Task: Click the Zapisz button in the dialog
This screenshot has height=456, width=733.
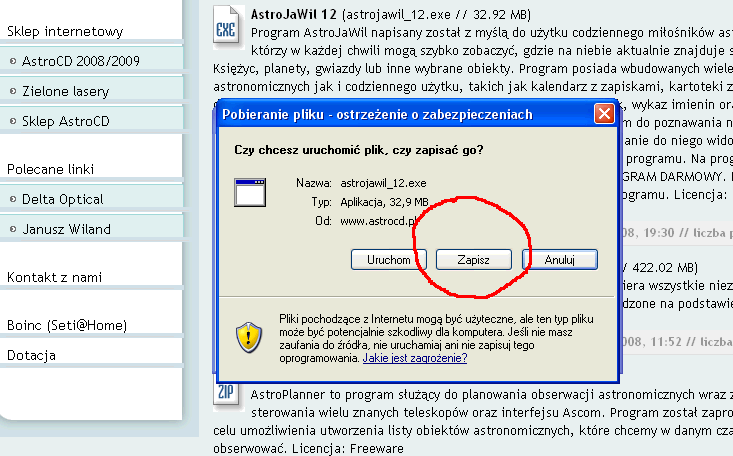Action: [474, 260]
